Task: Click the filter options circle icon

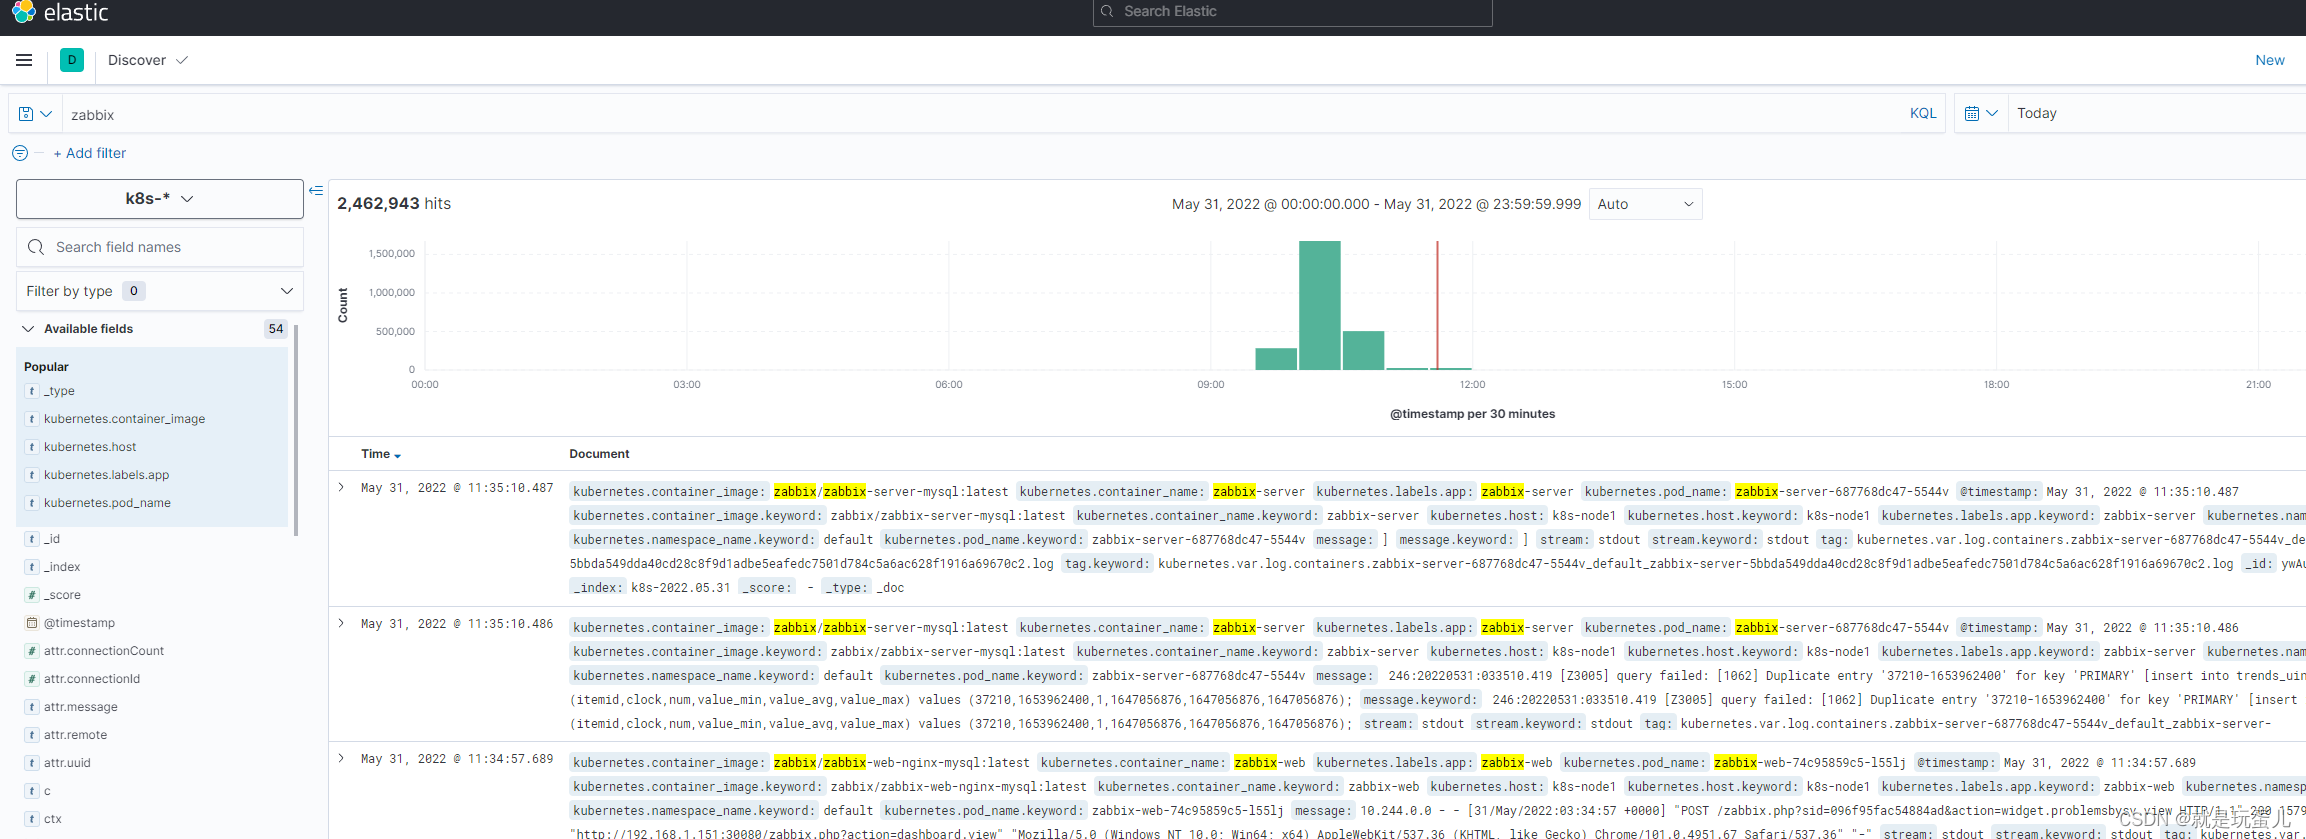Action: click(x=20, y=153)
